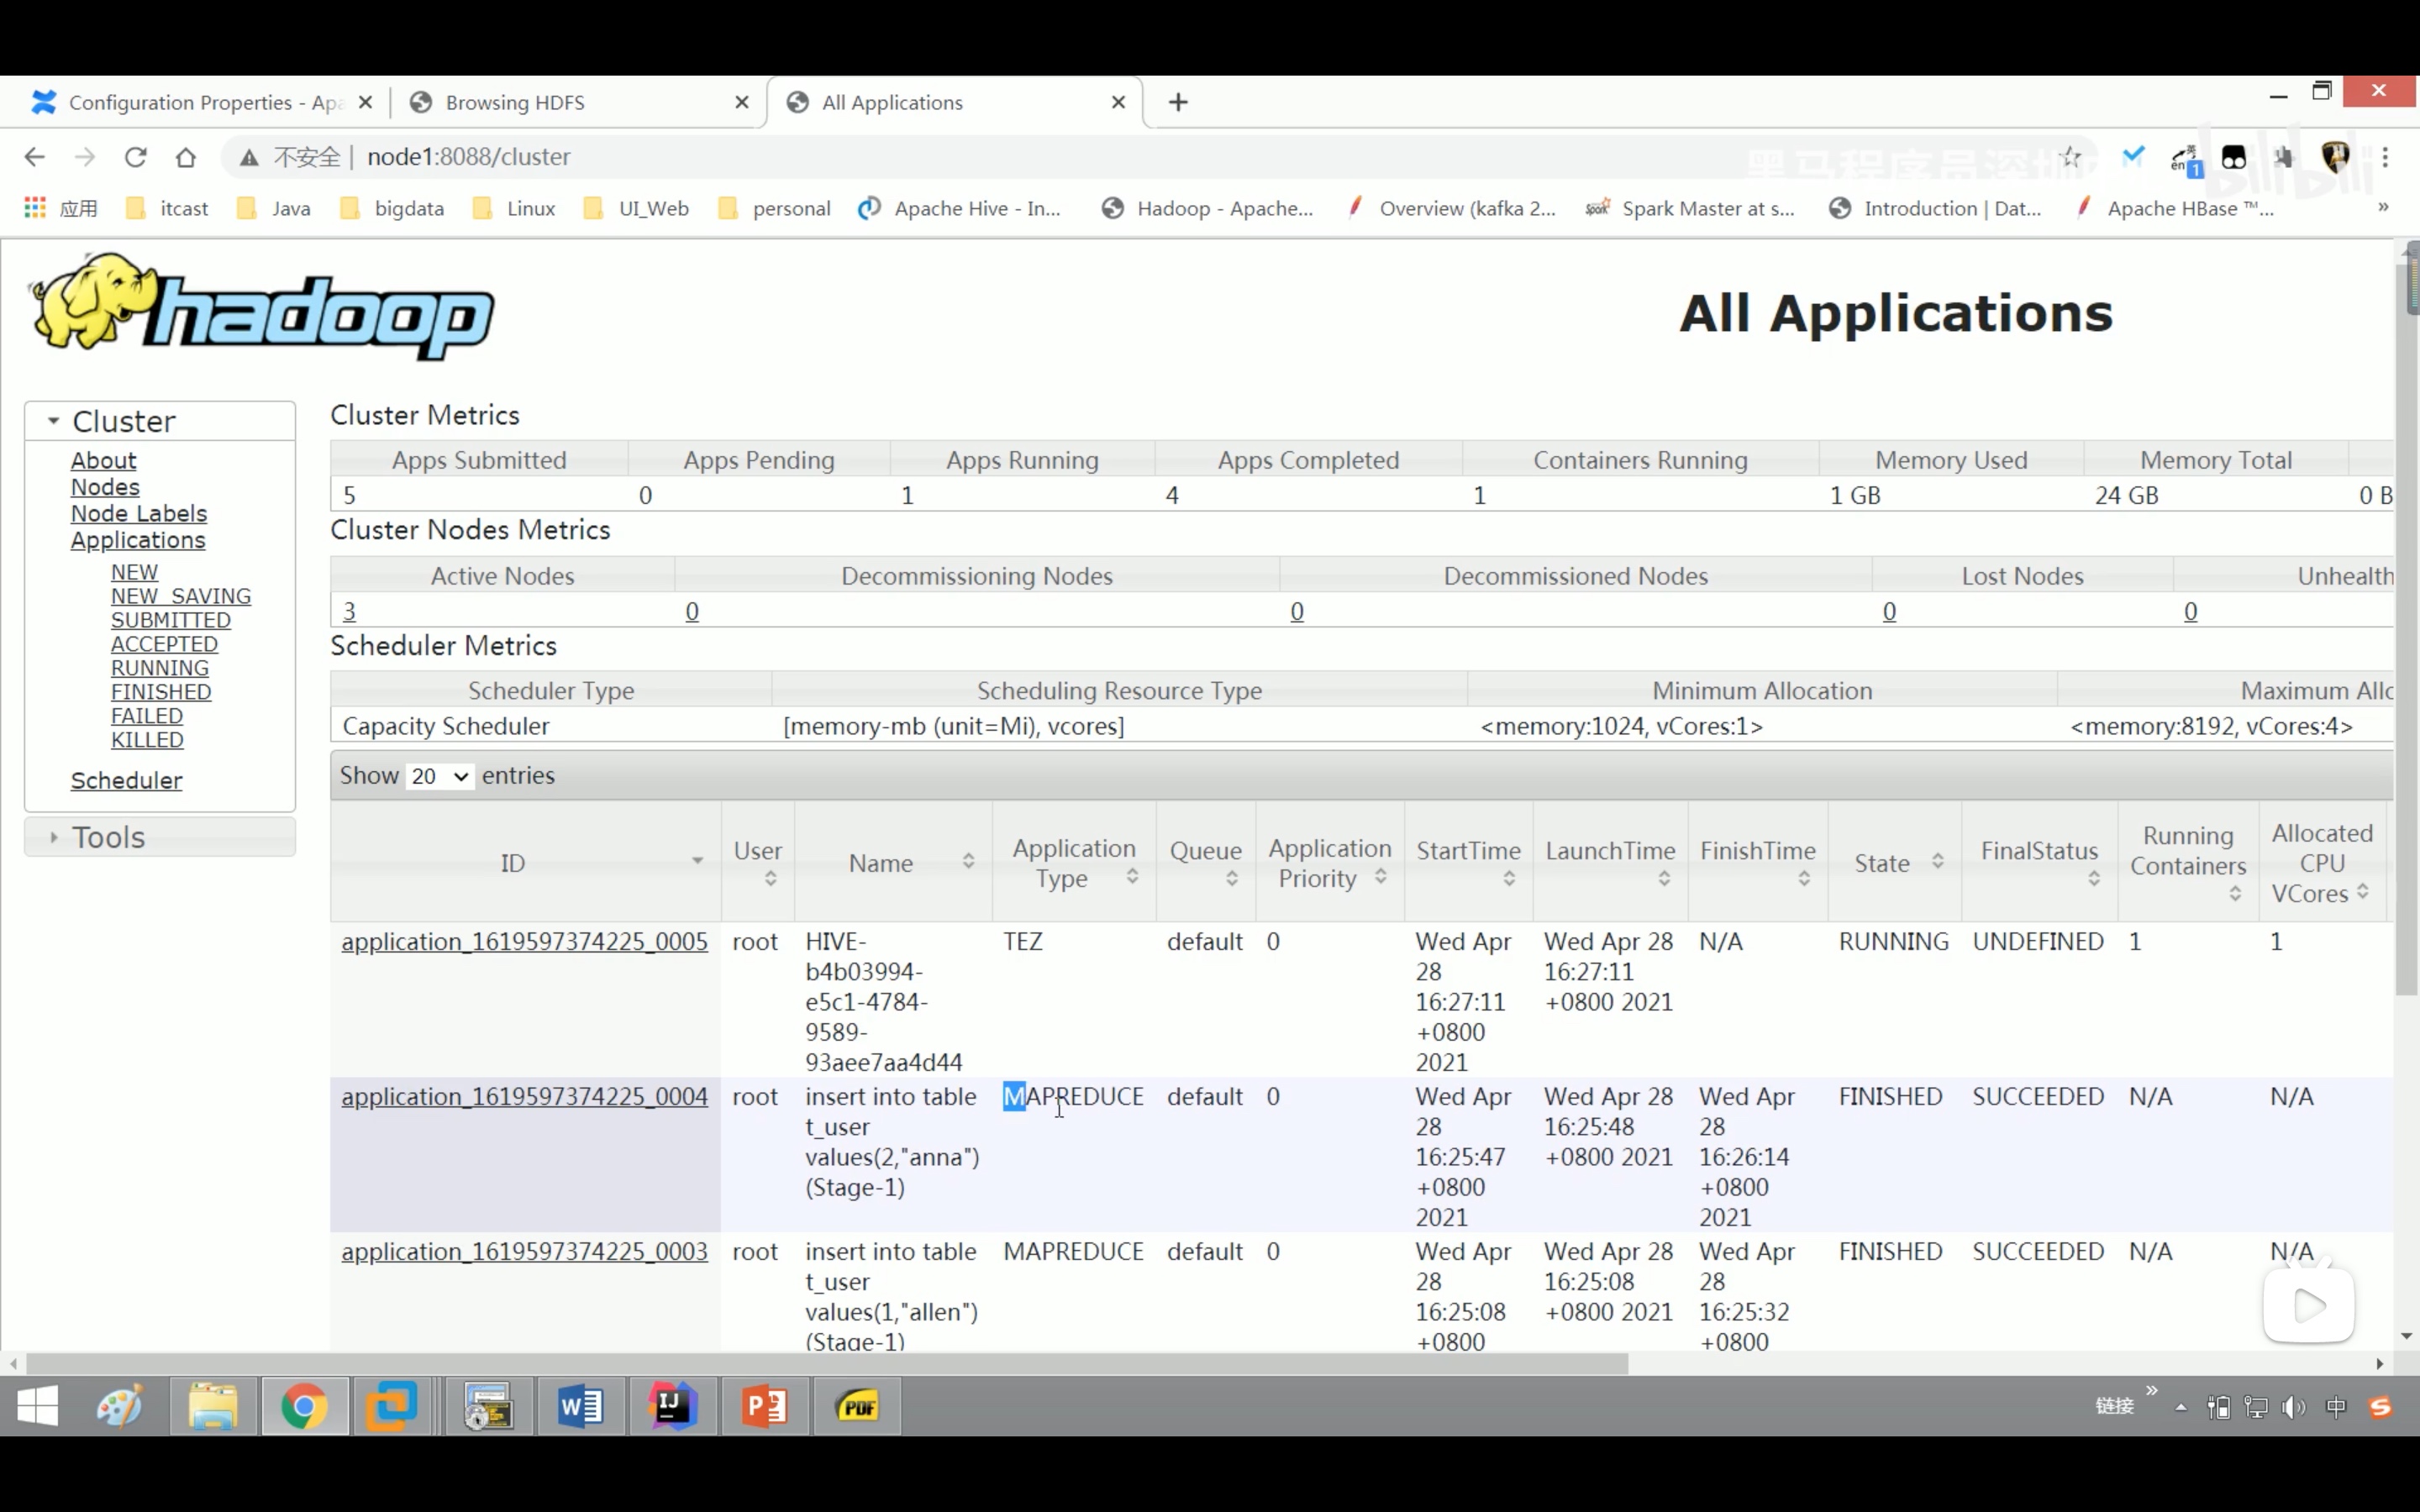Sort table by Name column
This screenshot has height=1512, width=2420.
point(893,862)
